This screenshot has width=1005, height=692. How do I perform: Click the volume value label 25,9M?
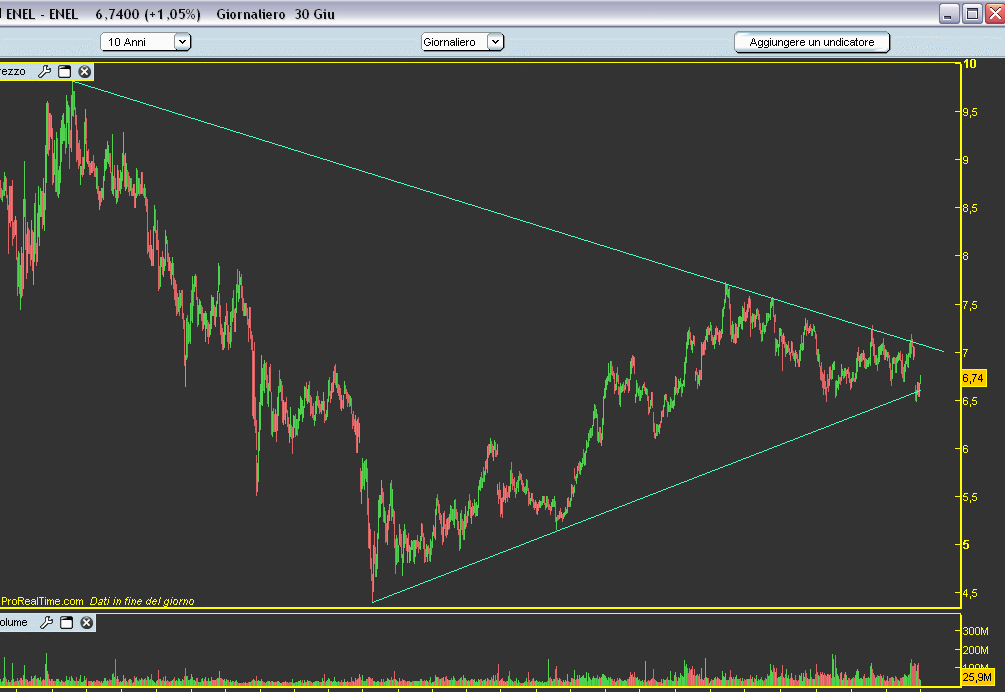click(x=977, y=677)
